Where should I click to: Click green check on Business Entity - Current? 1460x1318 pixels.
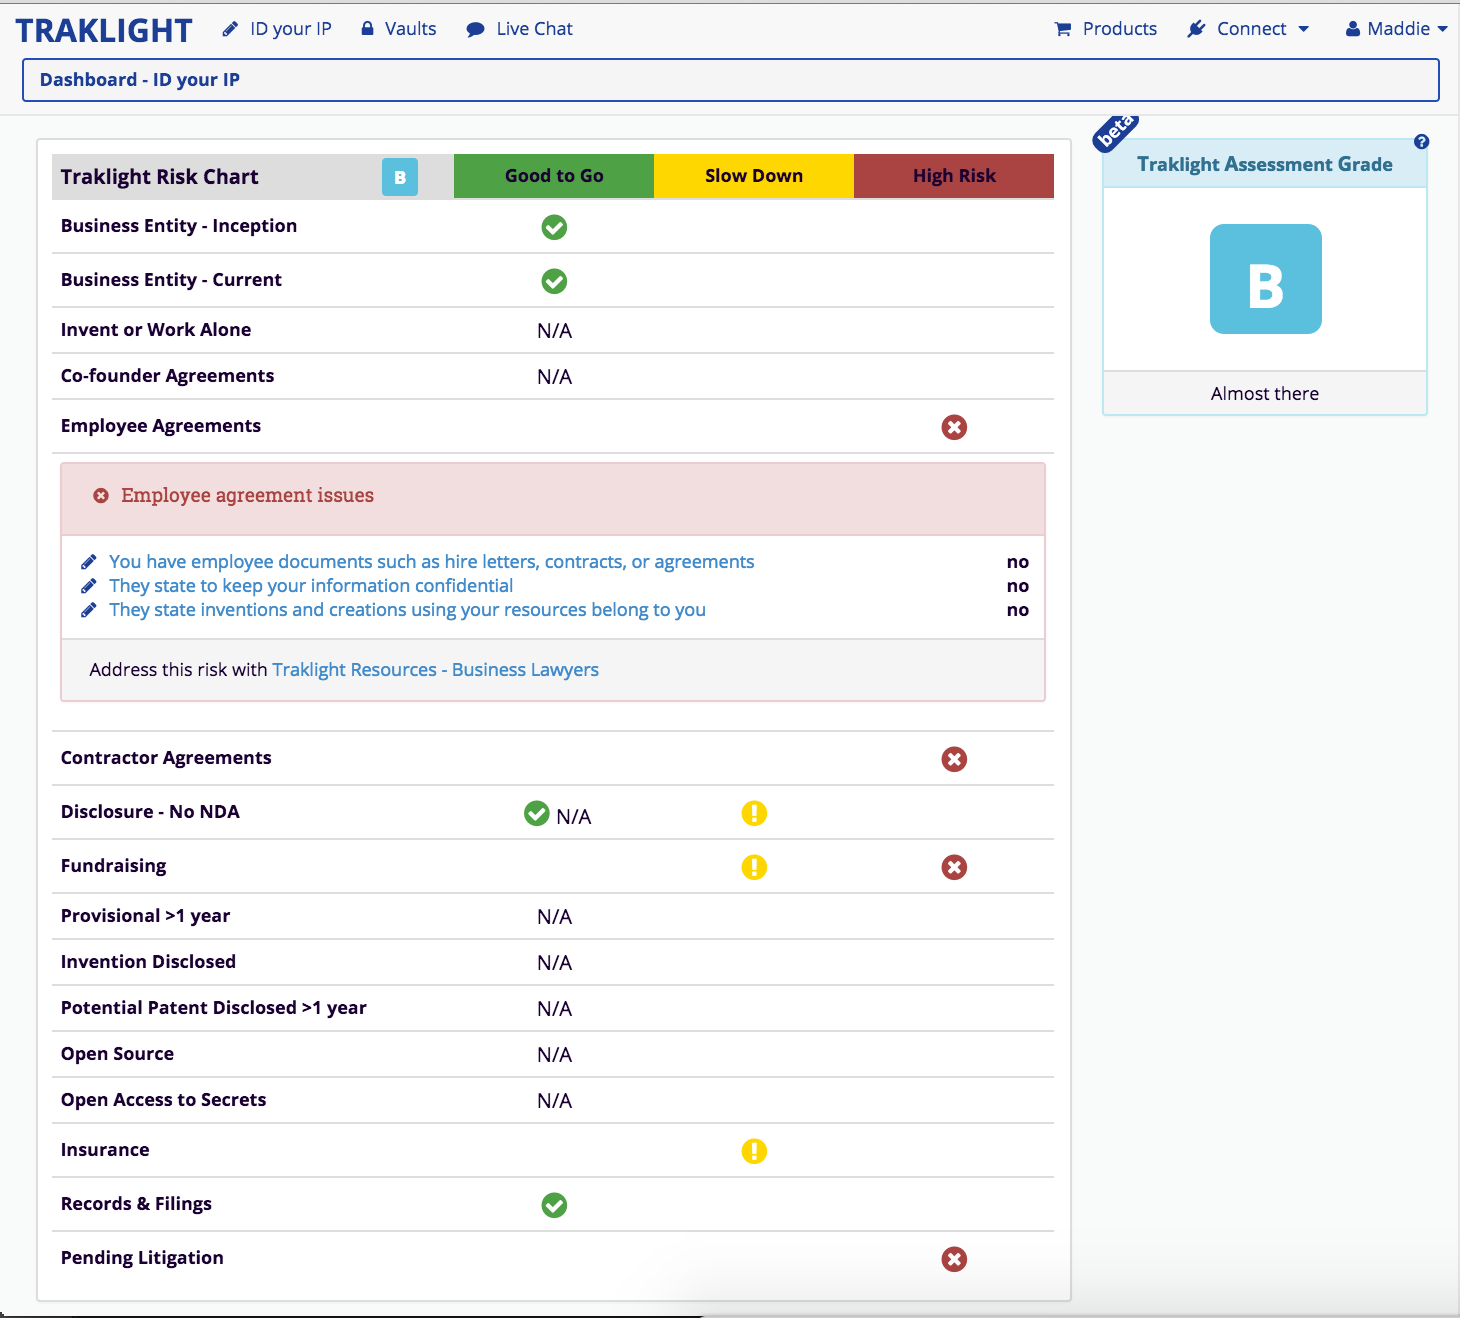[x=554, y=281]
